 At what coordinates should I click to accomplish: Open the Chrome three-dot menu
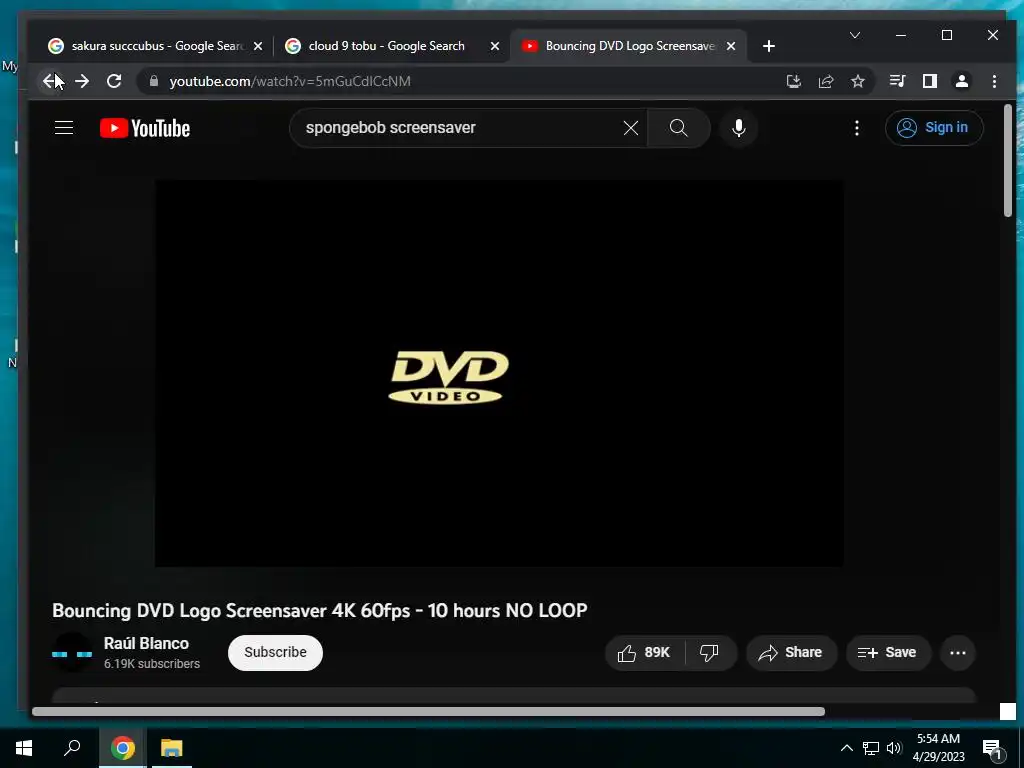pos(995,81)
